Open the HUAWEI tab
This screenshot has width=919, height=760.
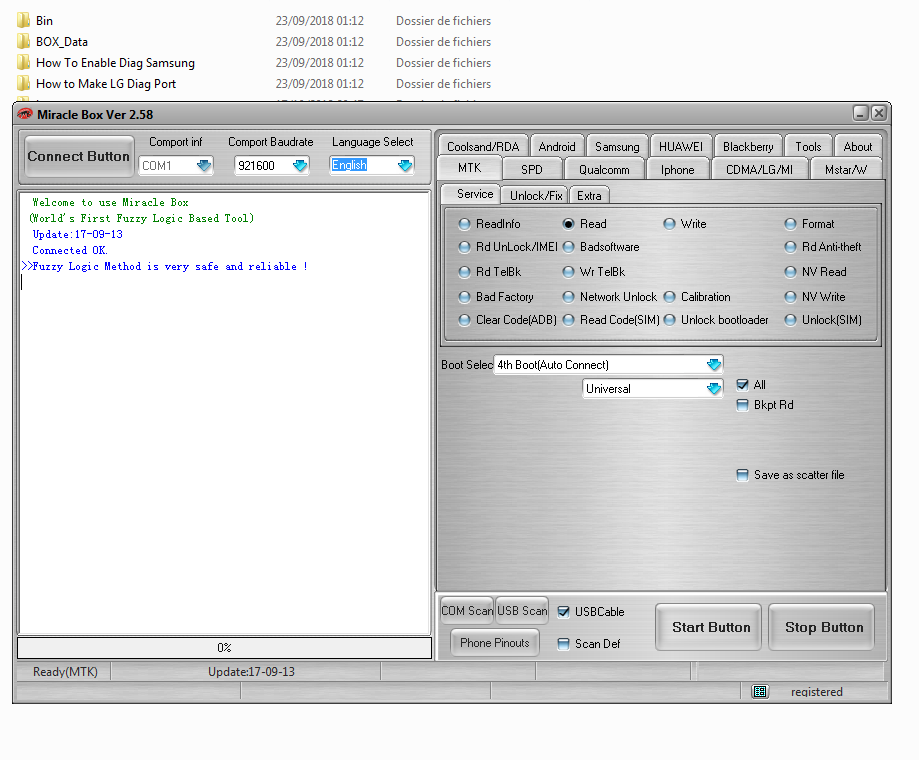tap(680, 146)
